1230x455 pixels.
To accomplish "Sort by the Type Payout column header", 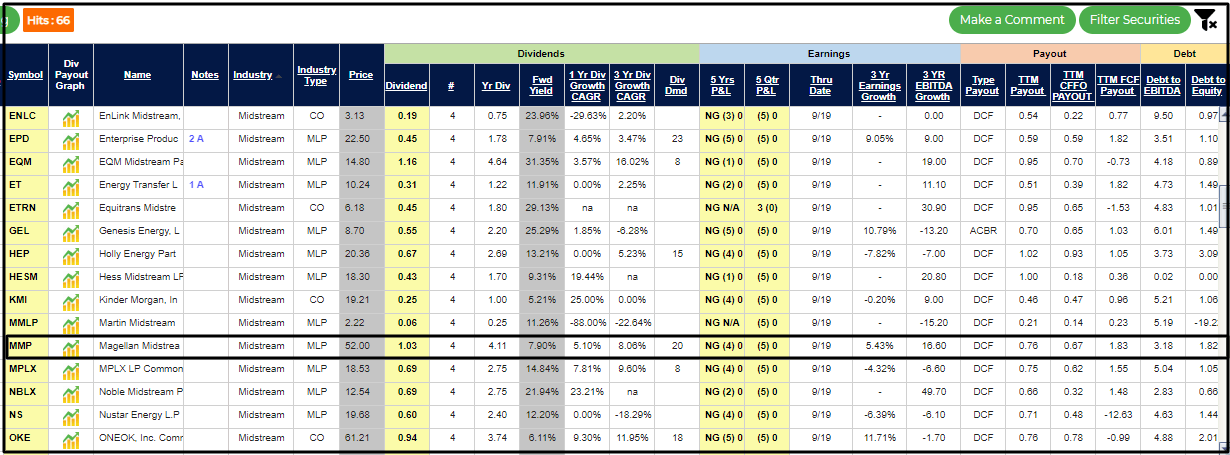I will tap(985, 86).
